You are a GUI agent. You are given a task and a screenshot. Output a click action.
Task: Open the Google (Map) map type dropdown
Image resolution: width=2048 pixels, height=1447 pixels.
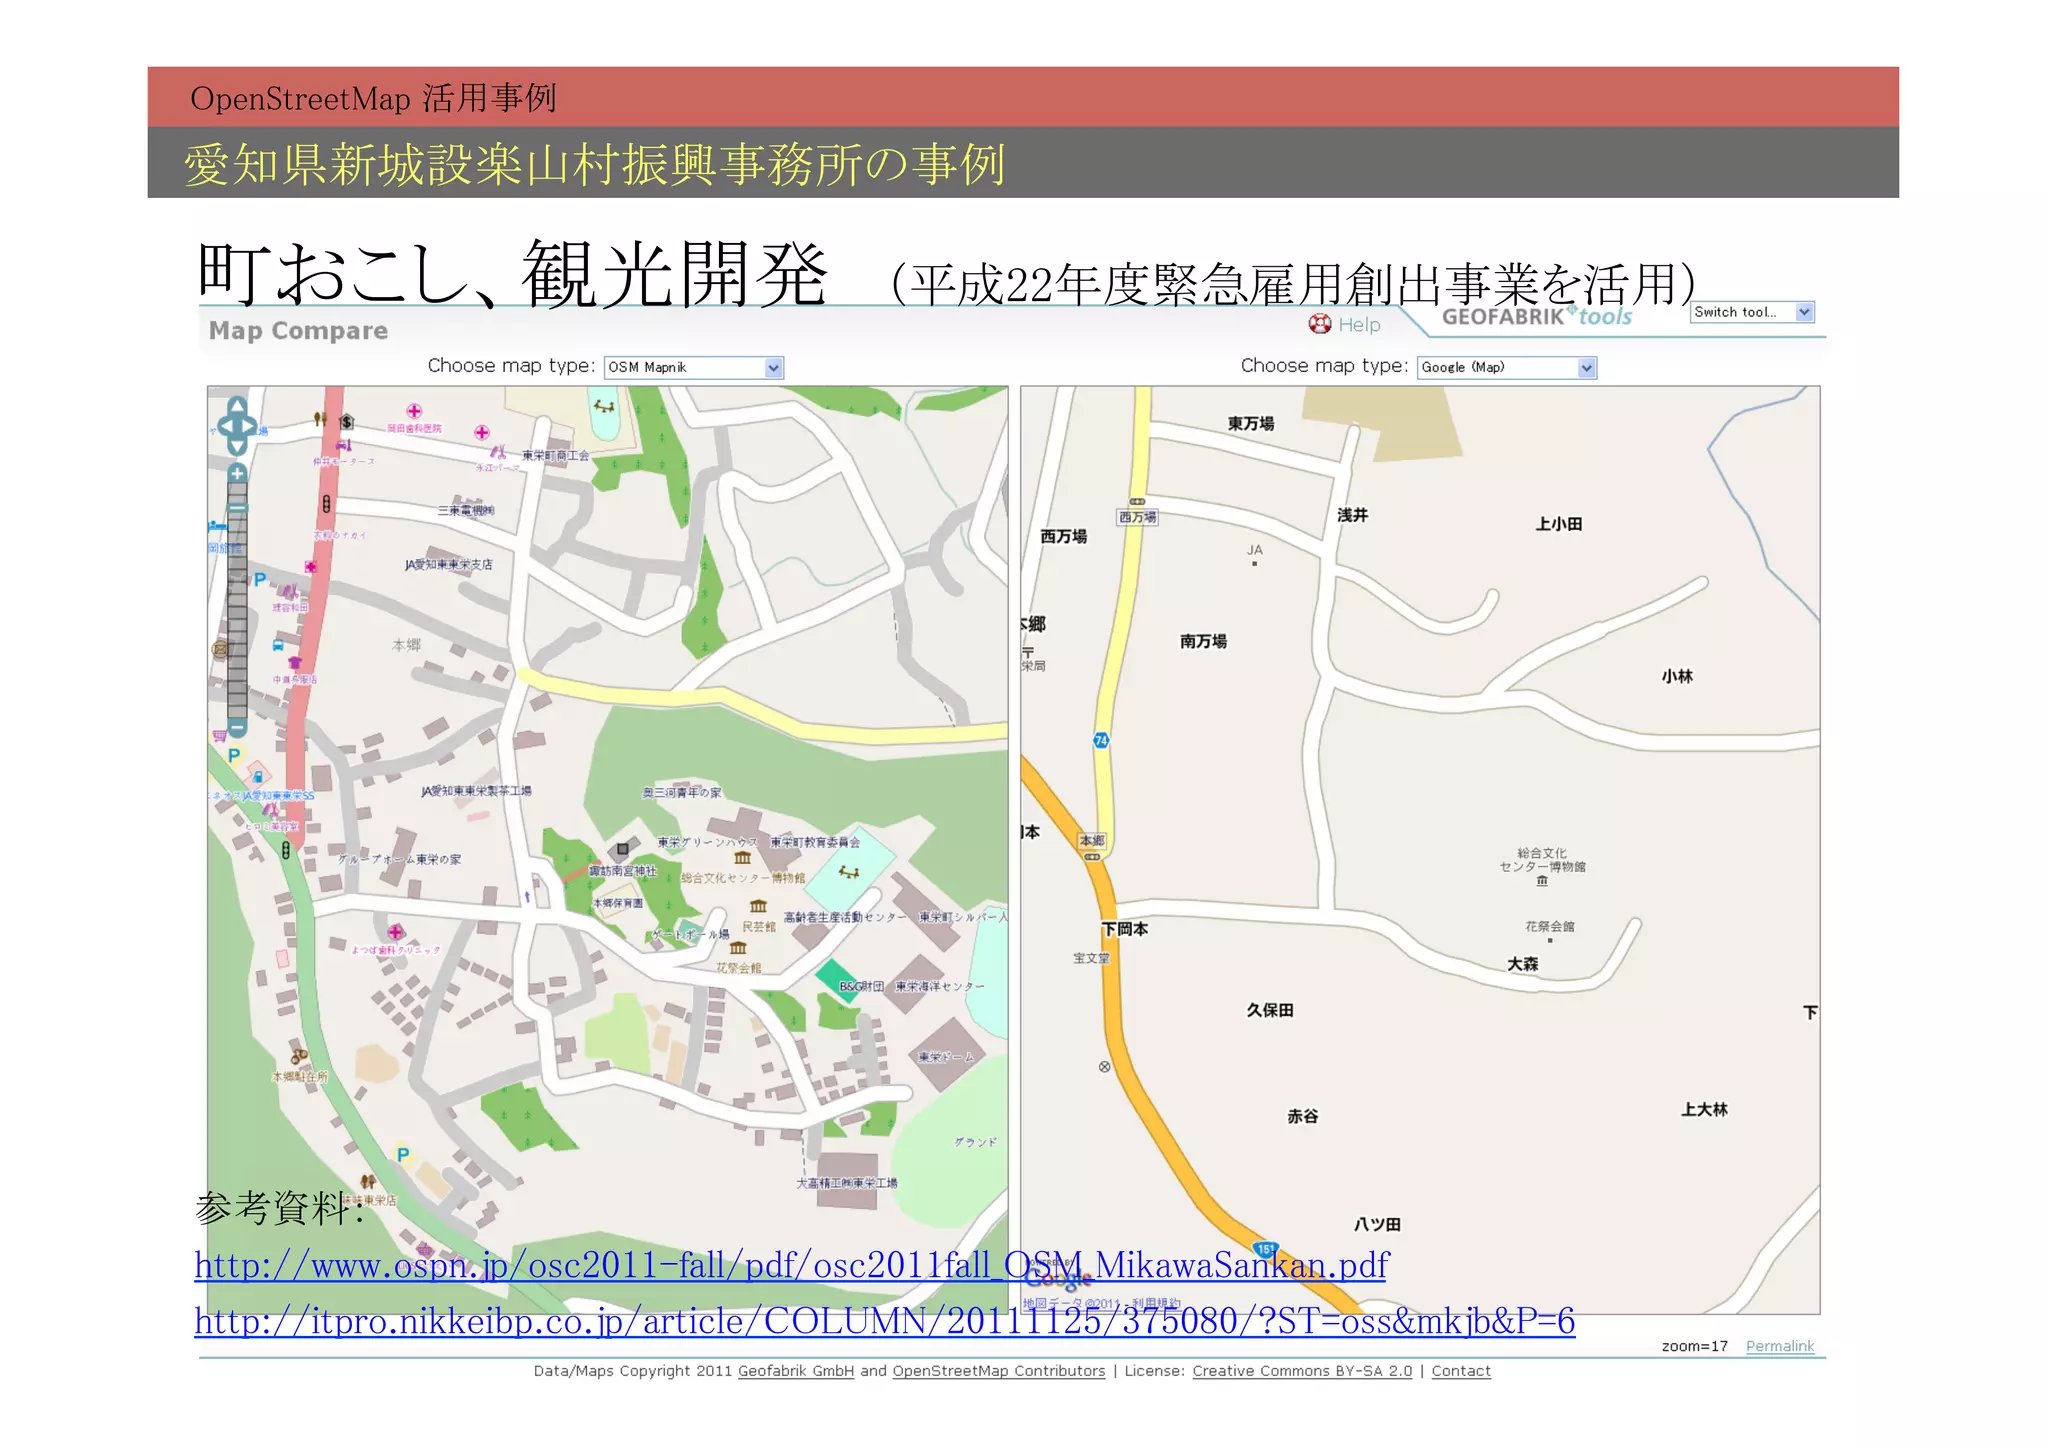(1507, 368)
